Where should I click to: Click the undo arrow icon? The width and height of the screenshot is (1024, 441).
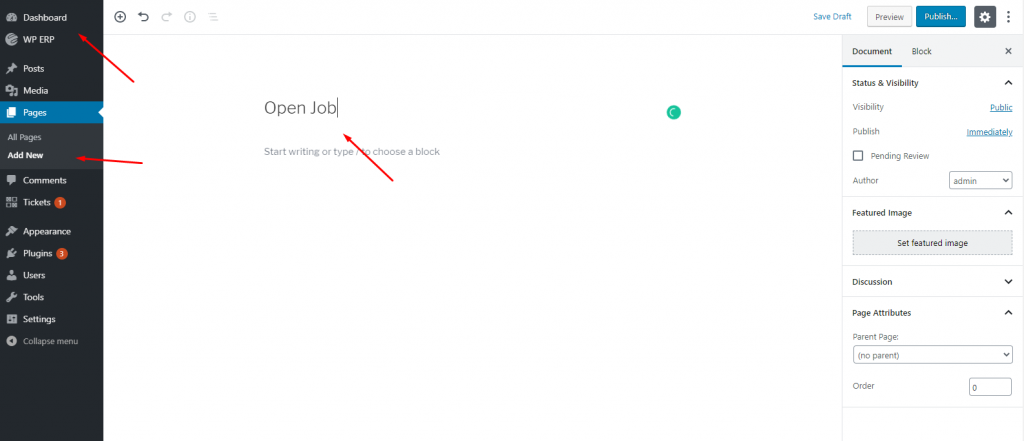click(x=144, y=17)
